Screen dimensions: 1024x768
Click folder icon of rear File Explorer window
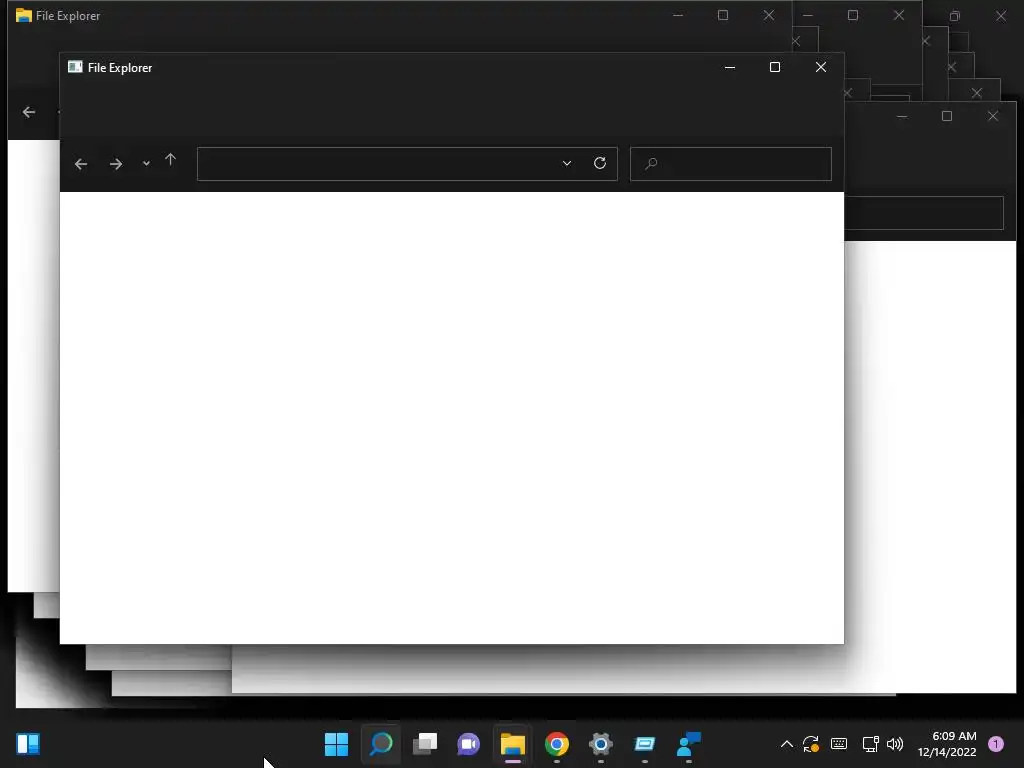(24, 16)
